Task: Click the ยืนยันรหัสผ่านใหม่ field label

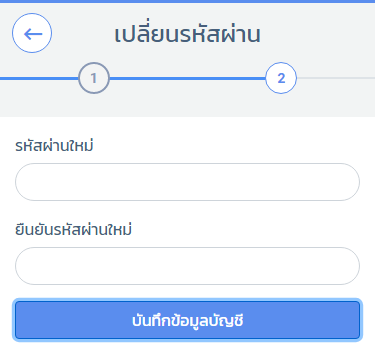Action: [x=73, y=230]
